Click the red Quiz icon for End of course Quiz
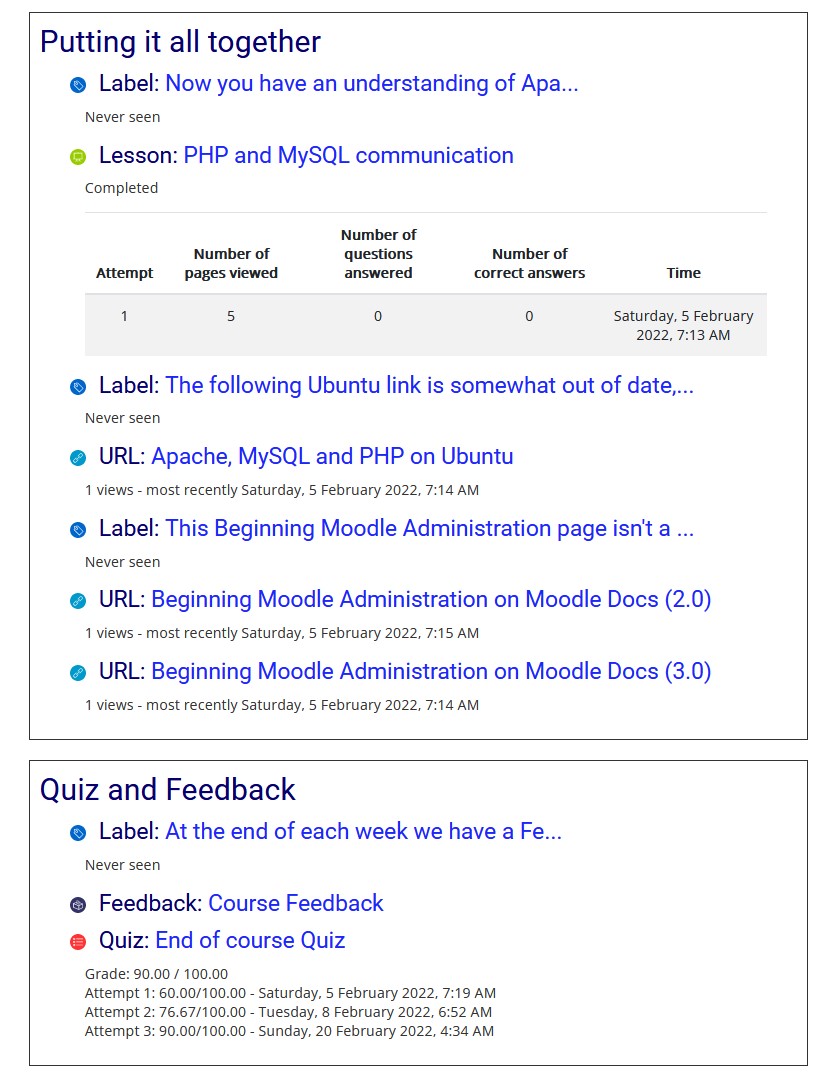Image resolution: width=824 pixels, height=1079 pixels. [x=78, y=942]
